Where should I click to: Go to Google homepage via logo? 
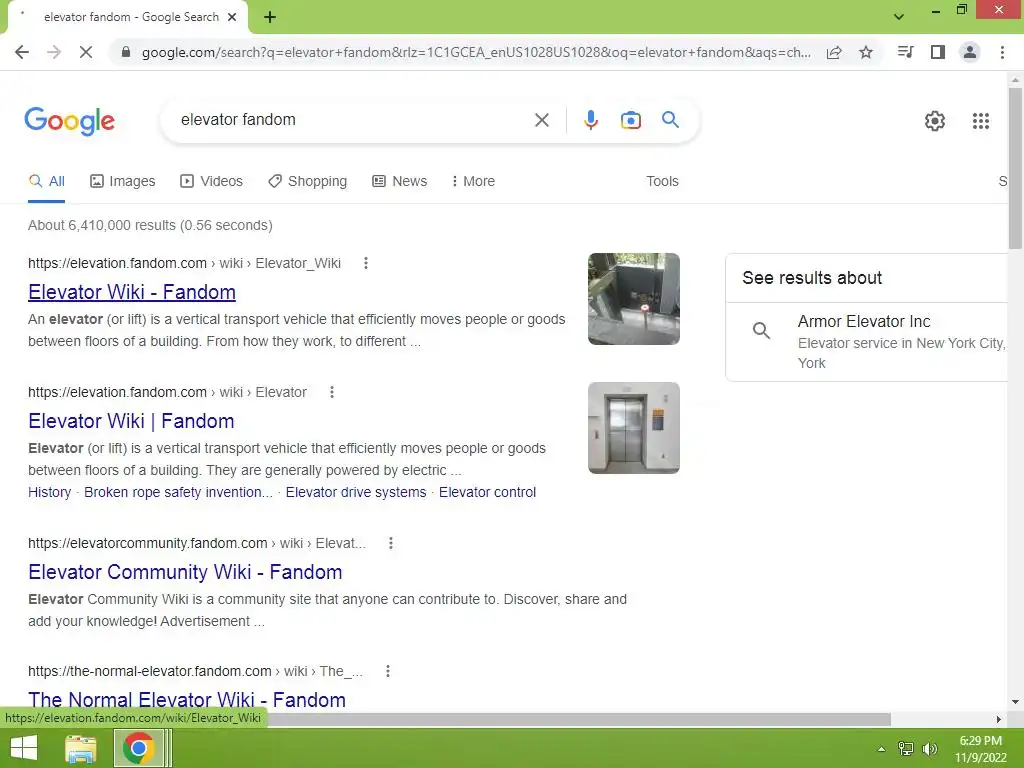(x=70, y=121)
